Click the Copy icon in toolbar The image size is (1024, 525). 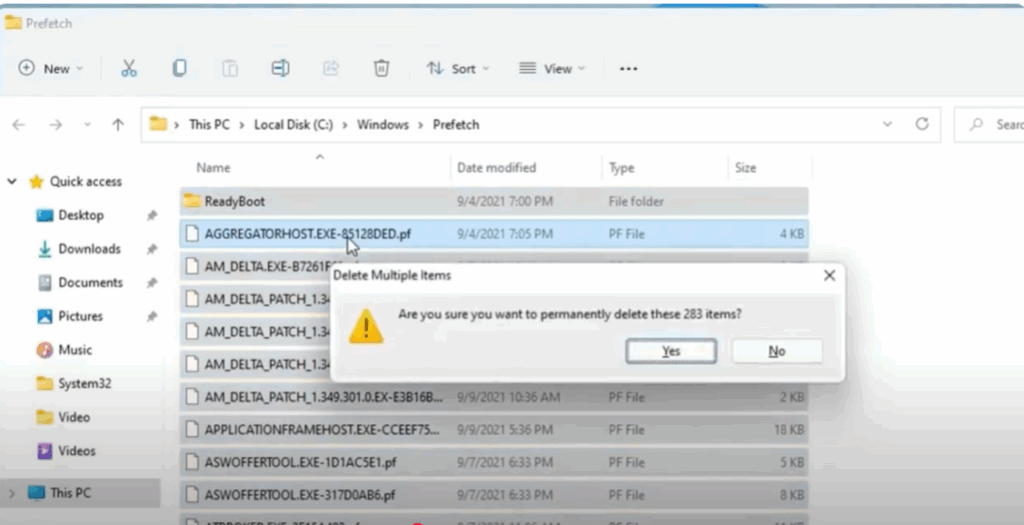click(x=179, y=68)
